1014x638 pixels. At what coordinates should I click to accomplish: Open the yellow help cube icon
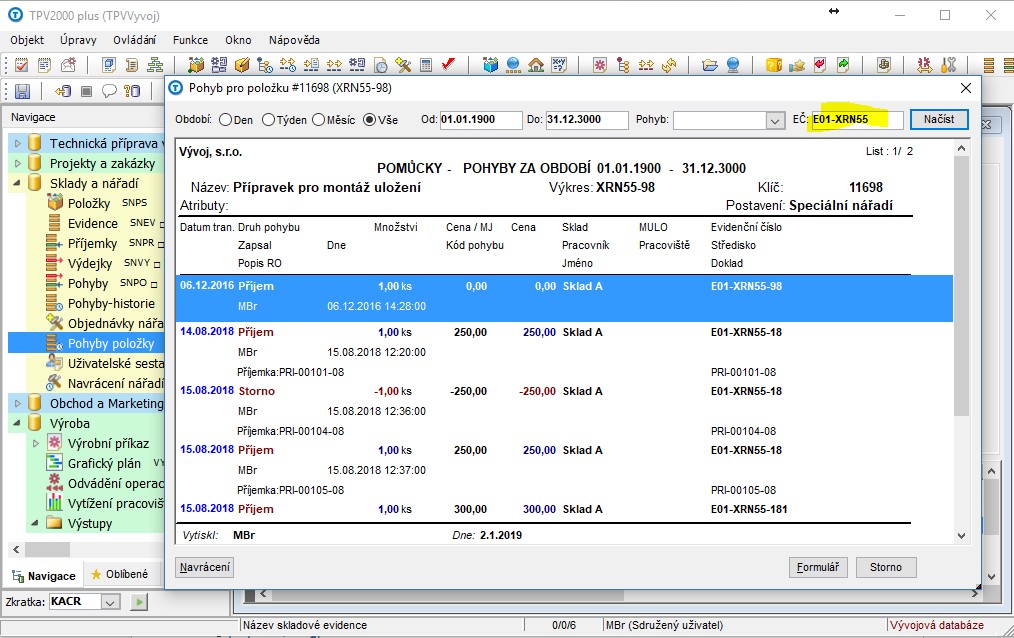coord(773,65)
